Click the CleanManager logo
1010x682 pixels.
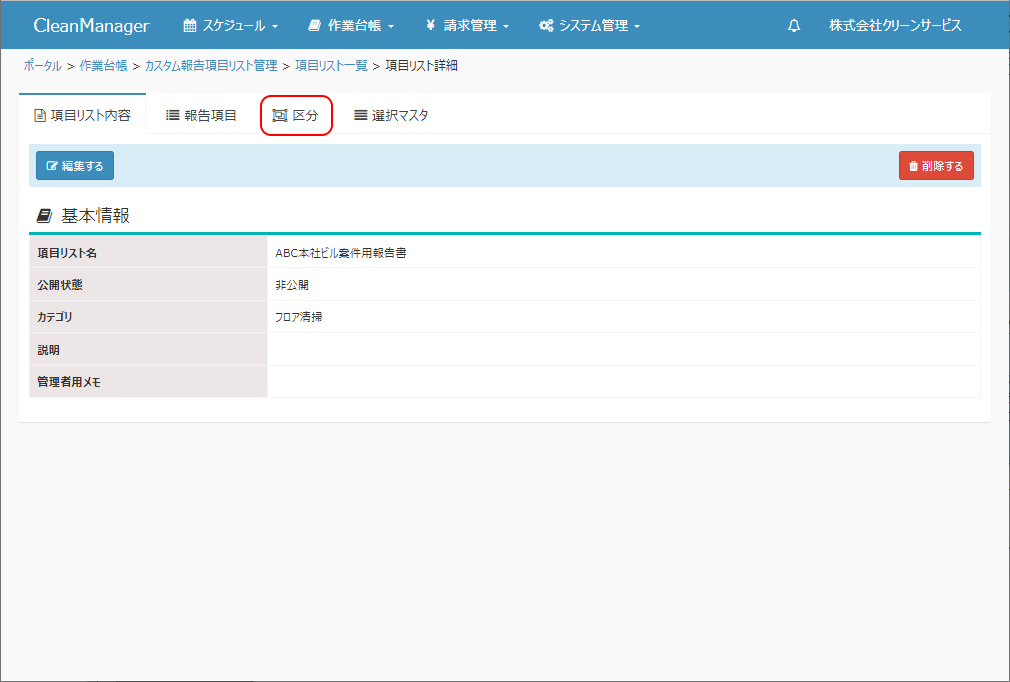(91, 26)
